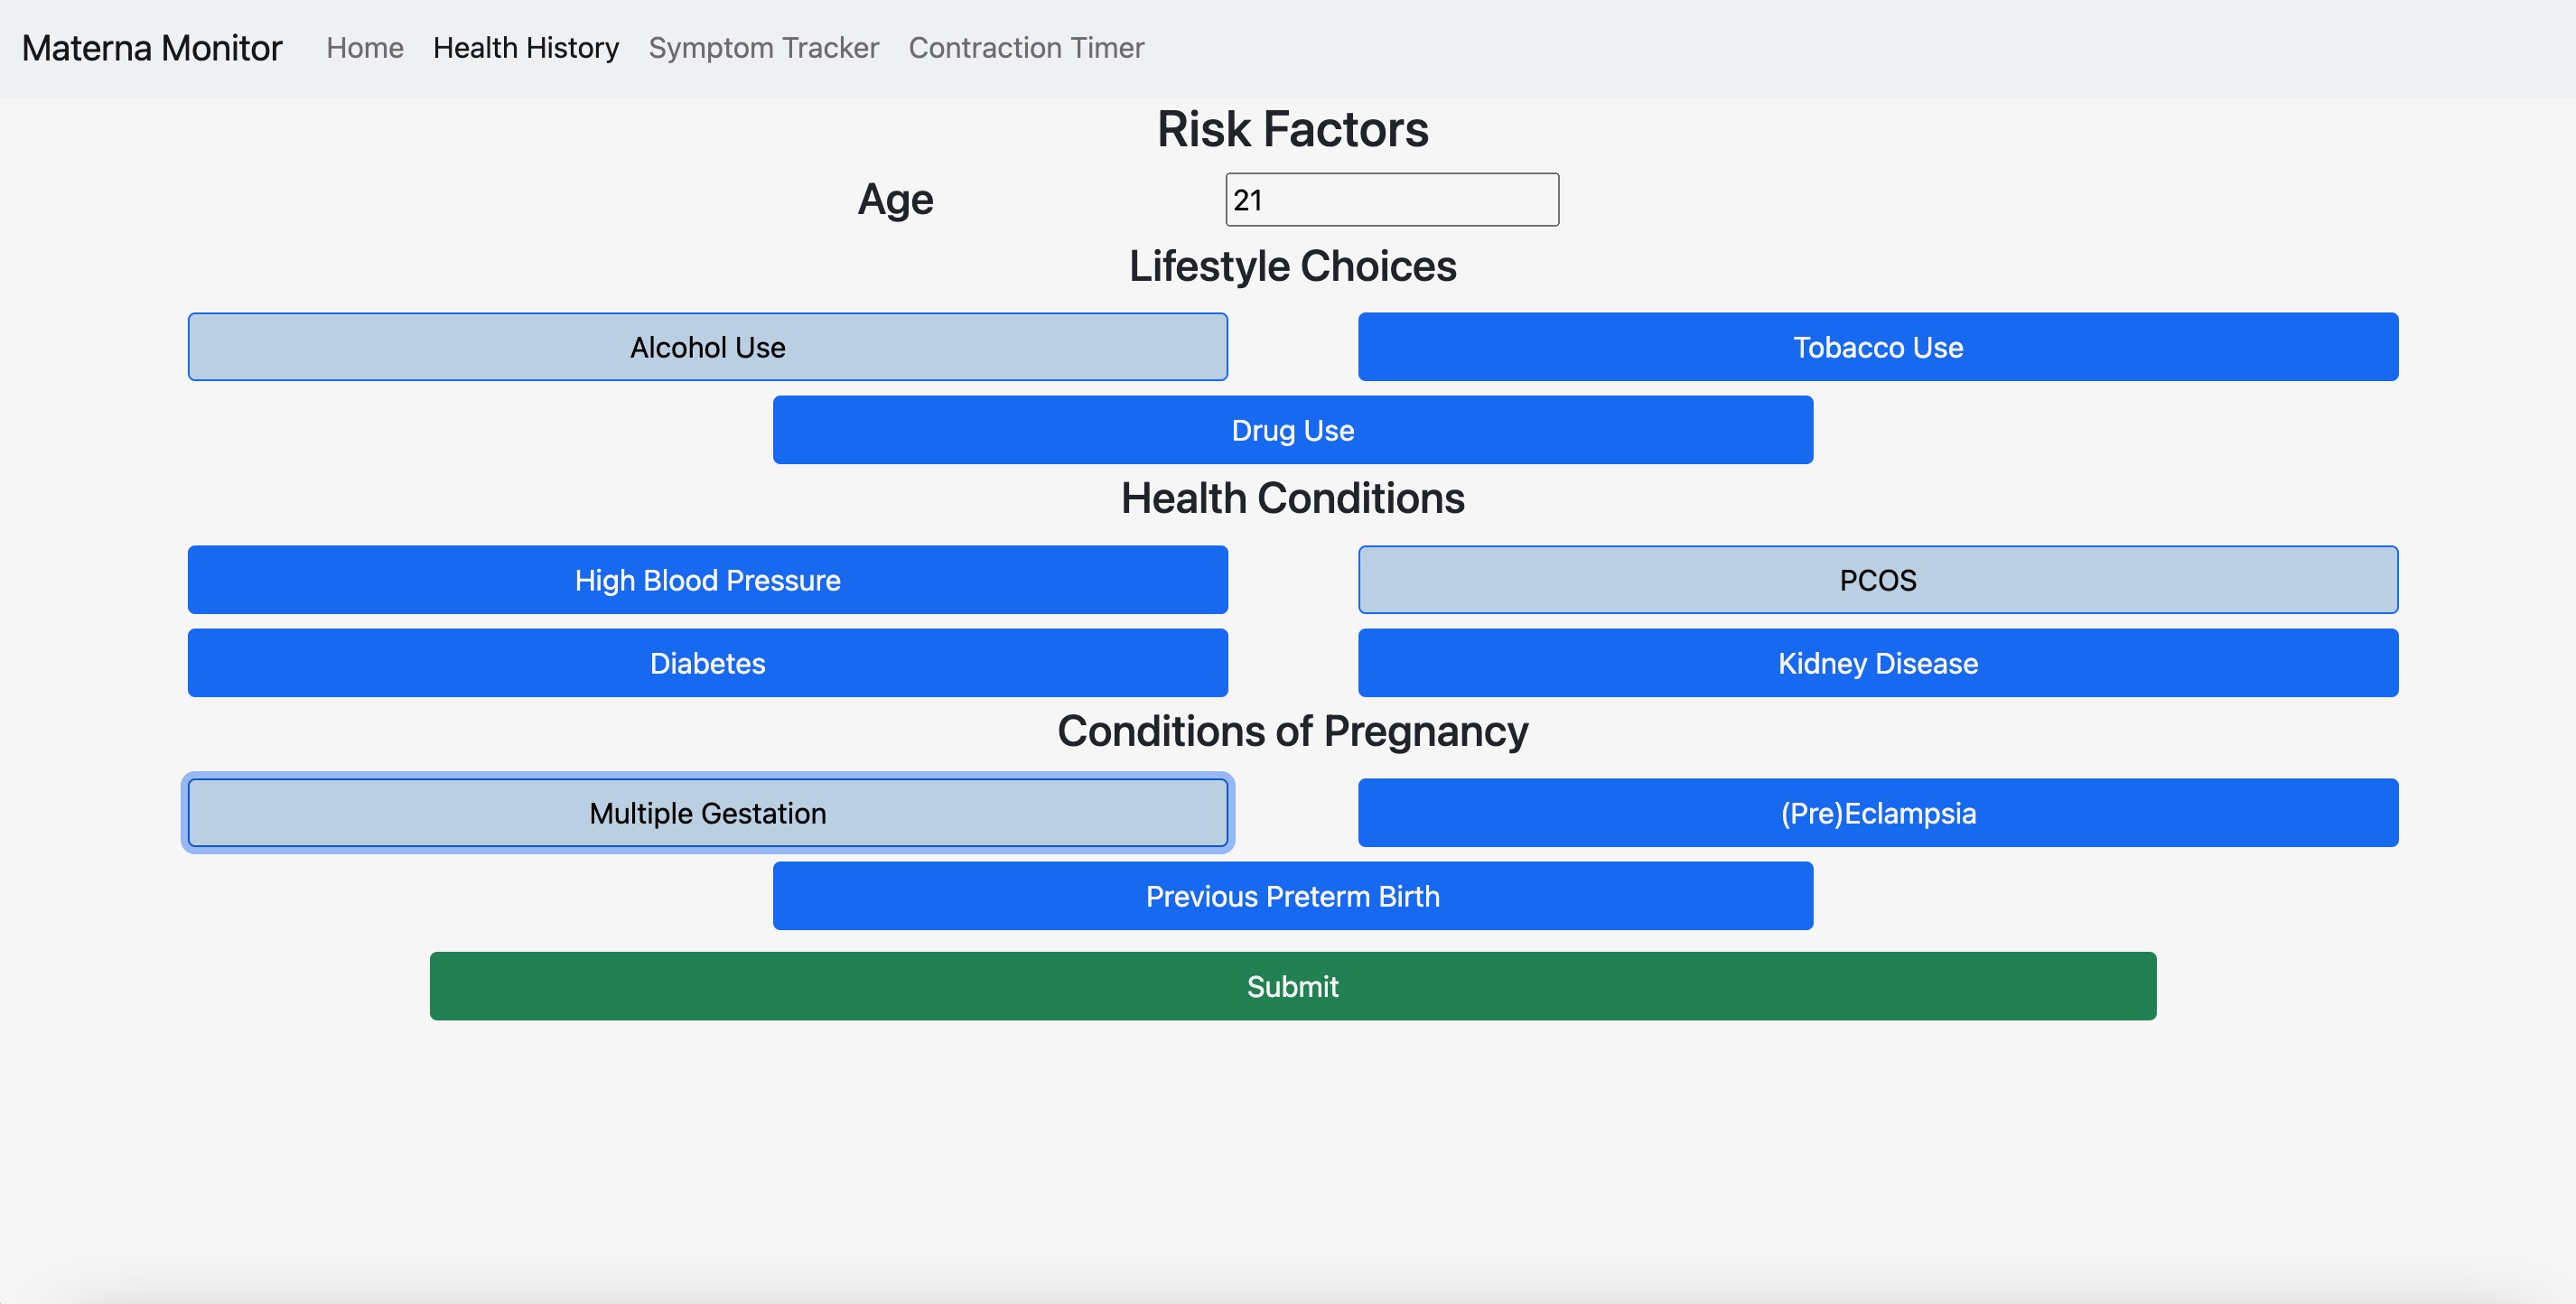Click the Risk Factors heading

[1293, 129]
